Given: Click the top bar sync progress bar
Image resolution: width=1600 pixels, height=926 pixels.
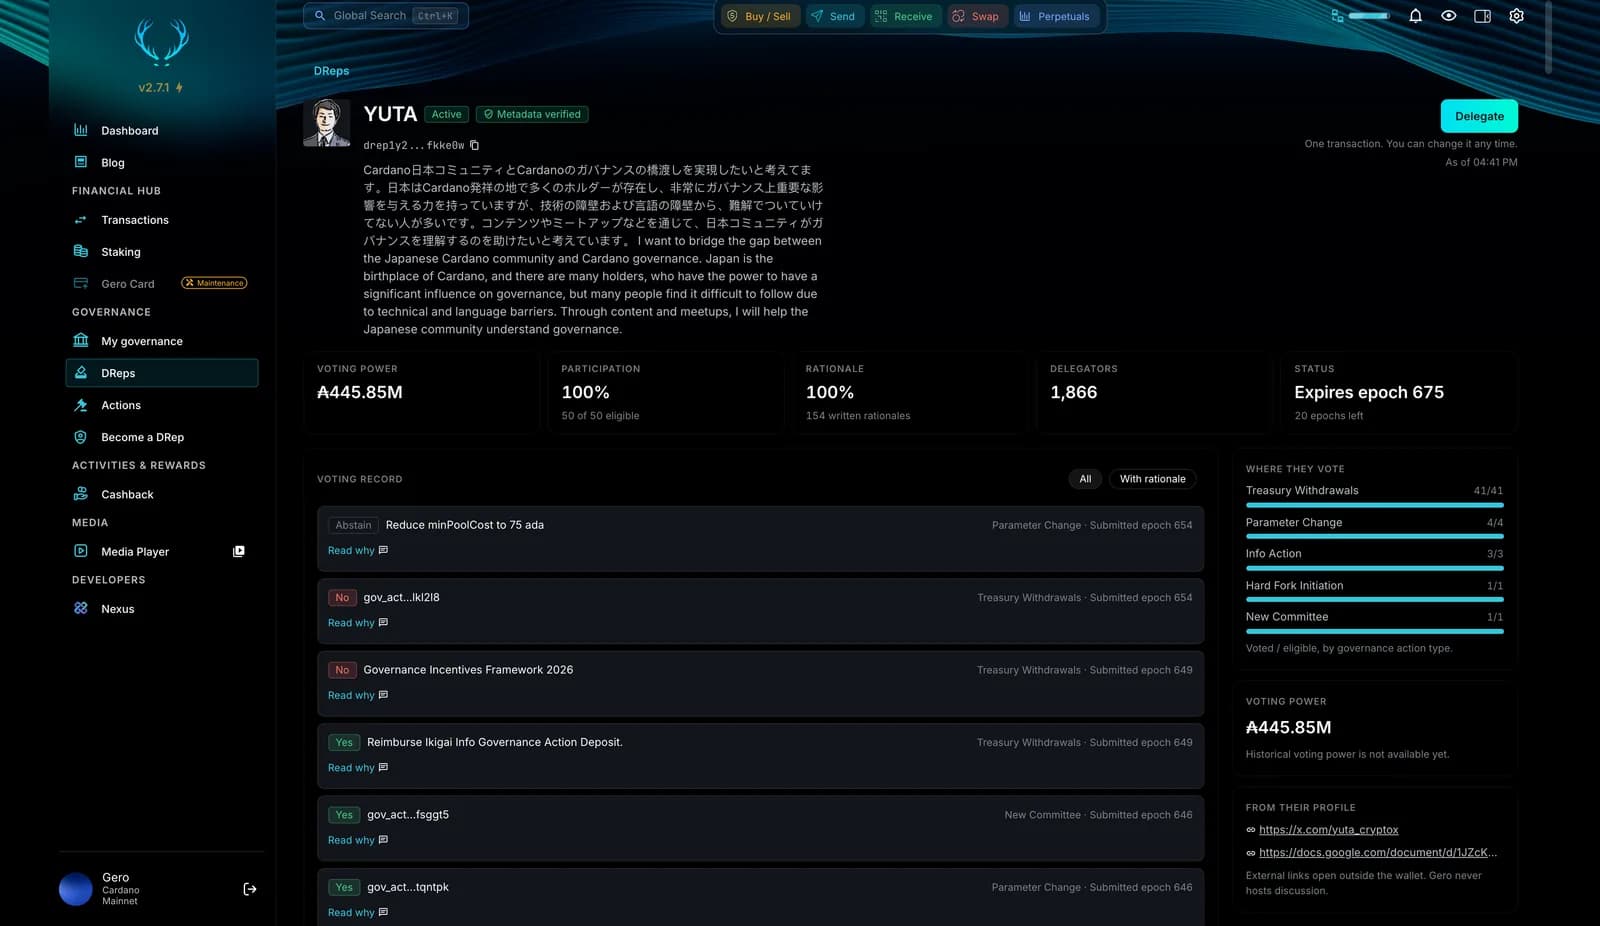Looking at the screenshot, I should pos(1369,16).
